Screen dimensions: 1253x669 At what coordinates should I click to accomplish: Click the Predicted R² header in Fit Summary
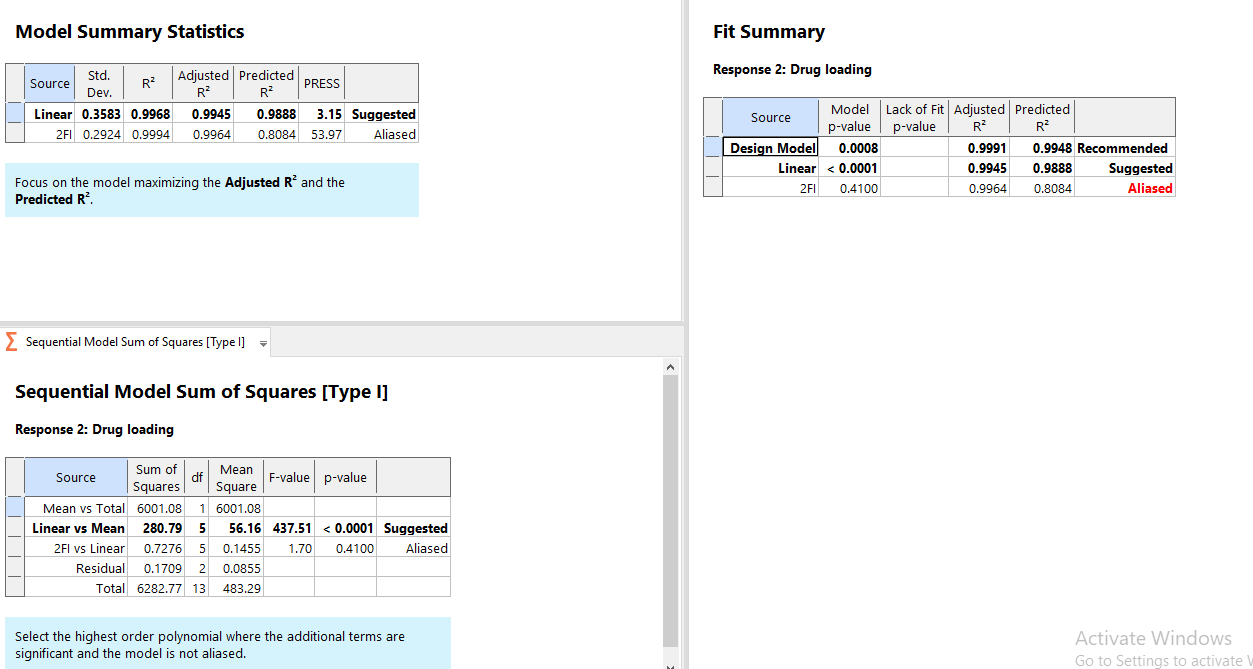coord(1042,117)
